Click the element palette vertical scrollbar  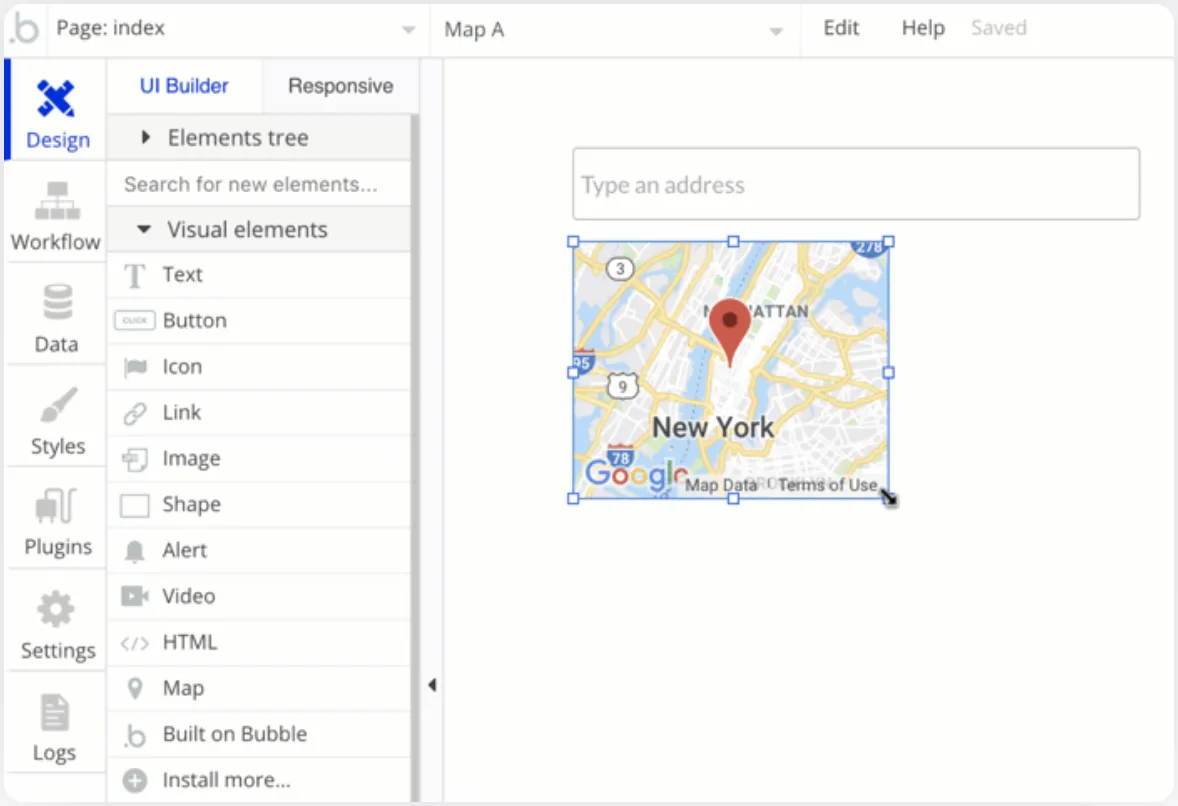coord(415,458)
